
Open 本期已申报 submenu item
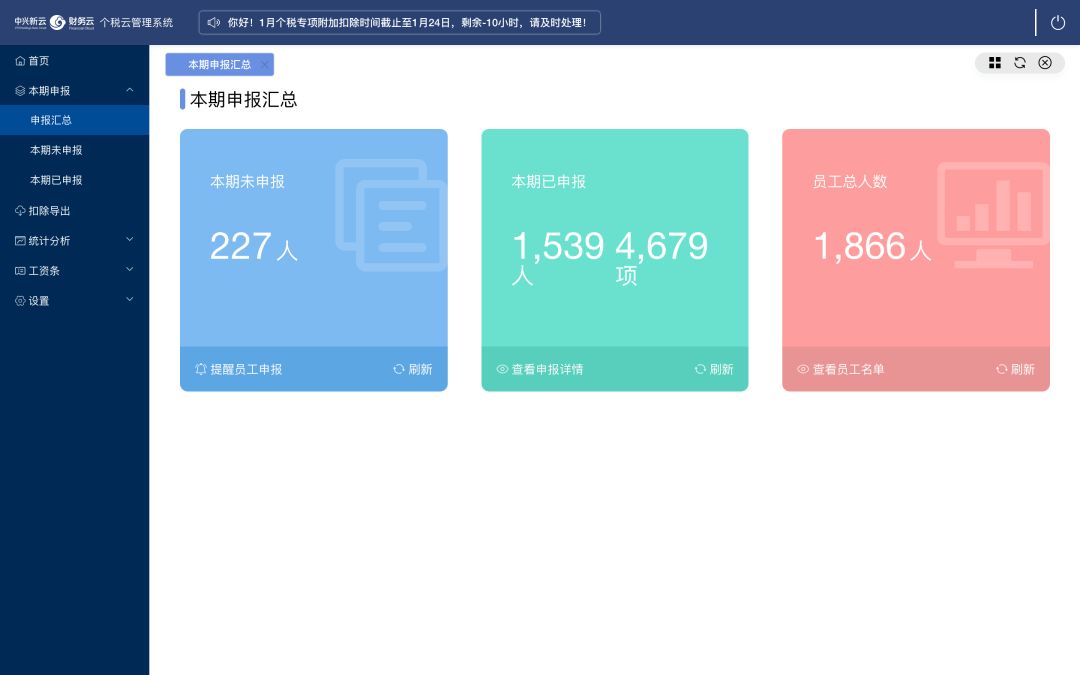[74, 180]
